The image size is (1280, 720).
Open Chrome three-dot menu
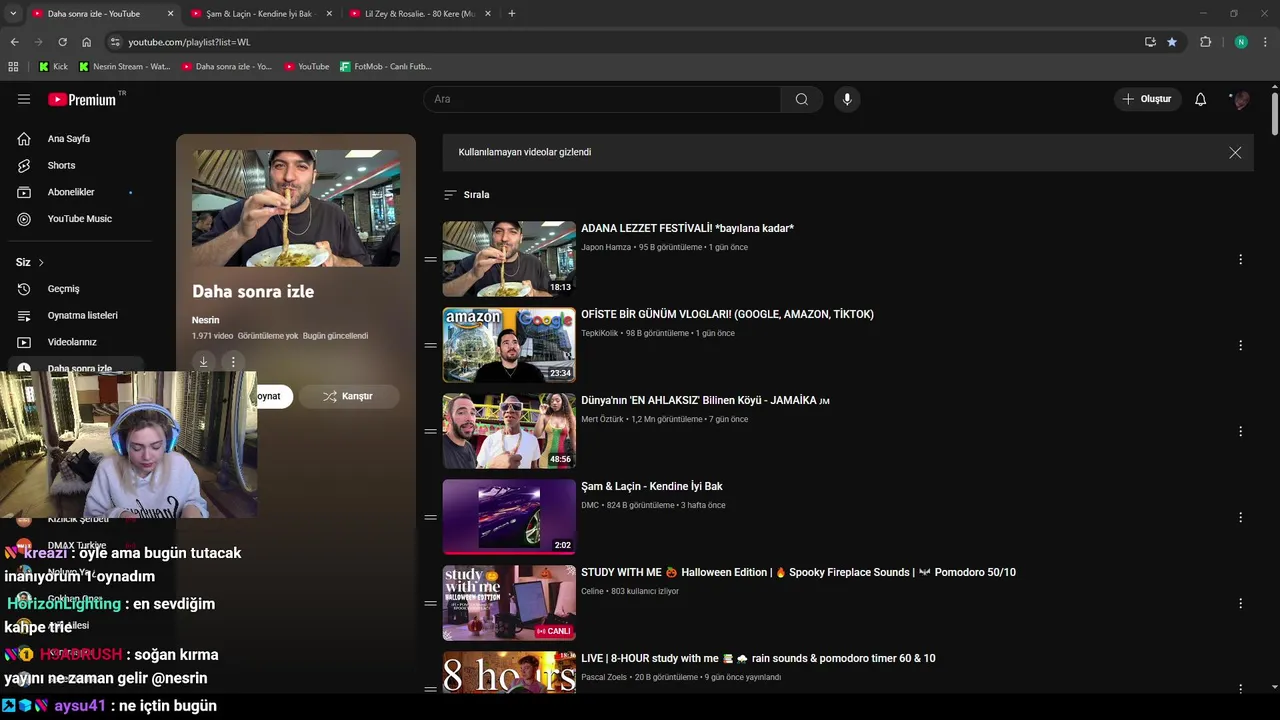pos(1265,42)
